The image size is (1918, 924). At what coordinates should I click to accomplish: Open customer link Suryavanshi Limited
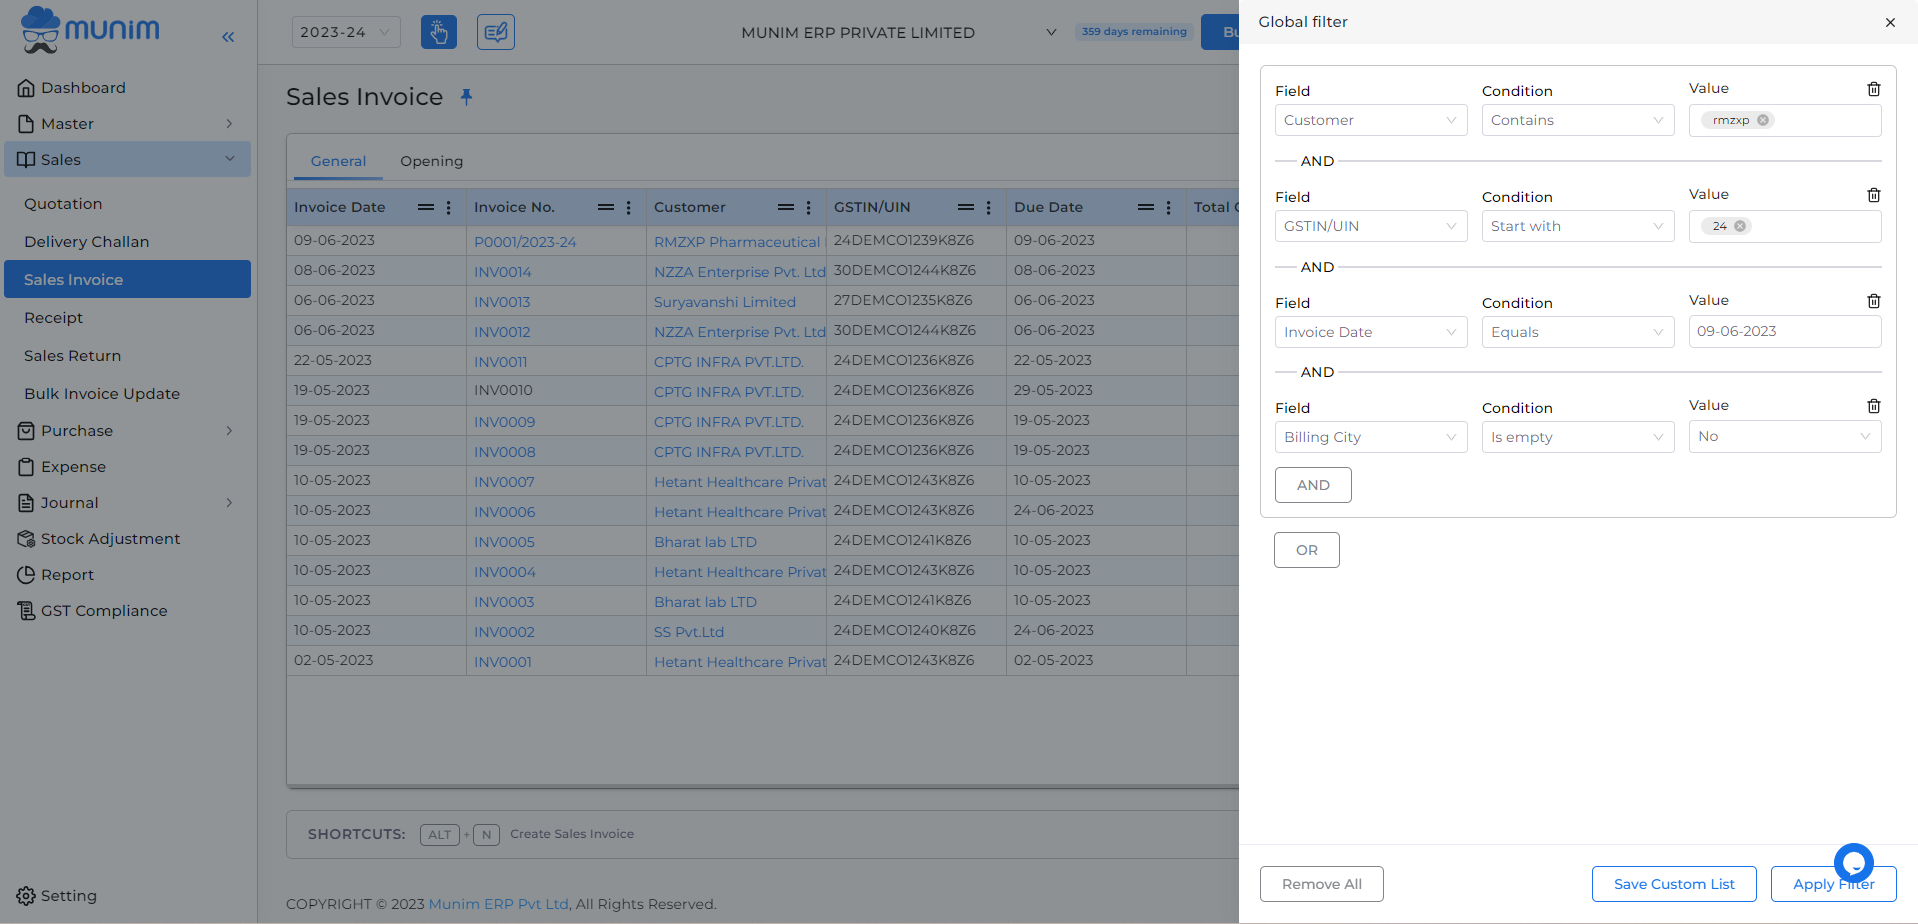tap(725, 302)
